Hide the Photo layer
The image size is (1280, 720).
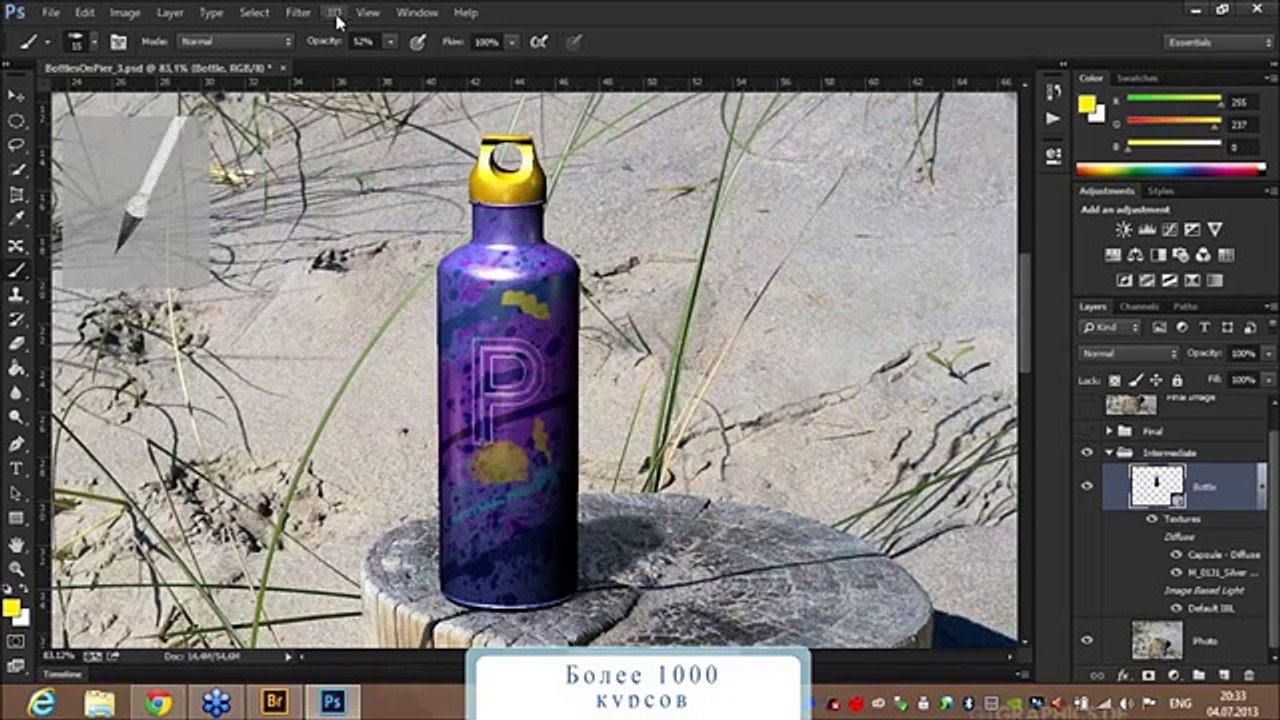tap(1087, 640)
